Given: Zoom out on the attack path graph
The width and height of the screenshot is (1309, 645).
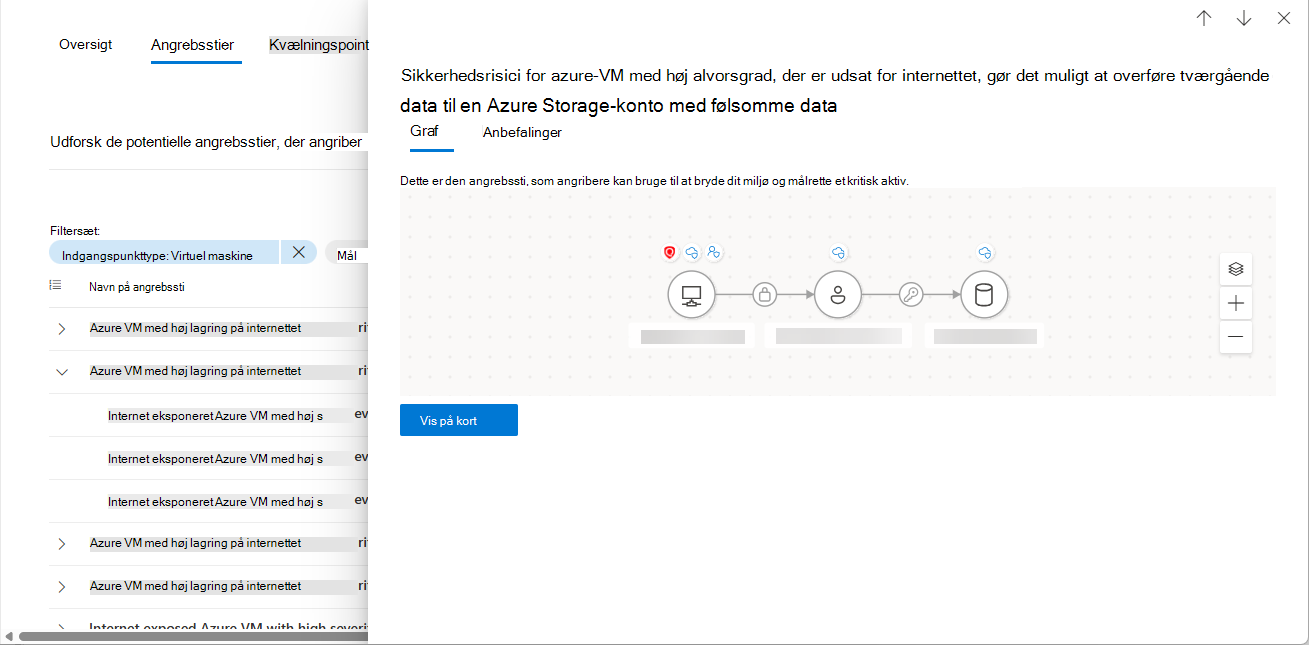Looking at the screenshot, I should tap(1236, 337).
